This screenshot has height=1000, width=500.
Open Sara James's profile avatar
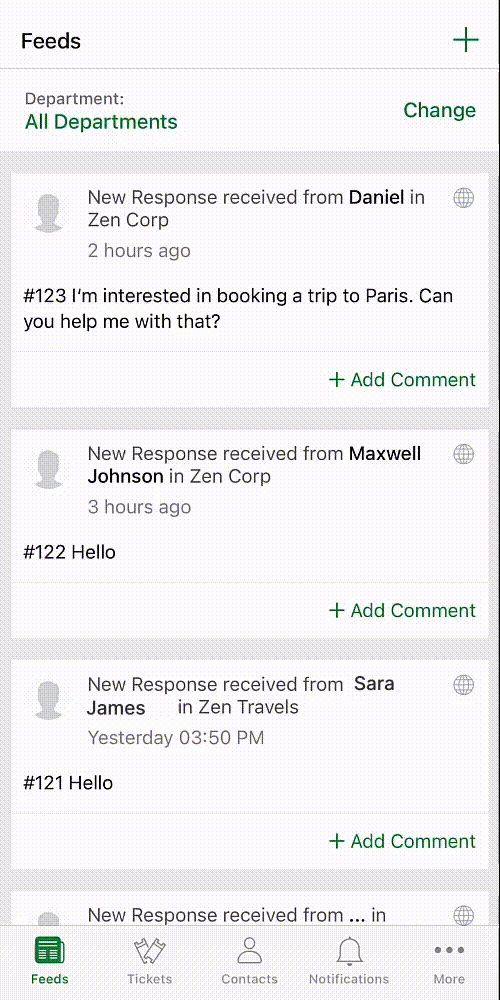tap(48, 700)
